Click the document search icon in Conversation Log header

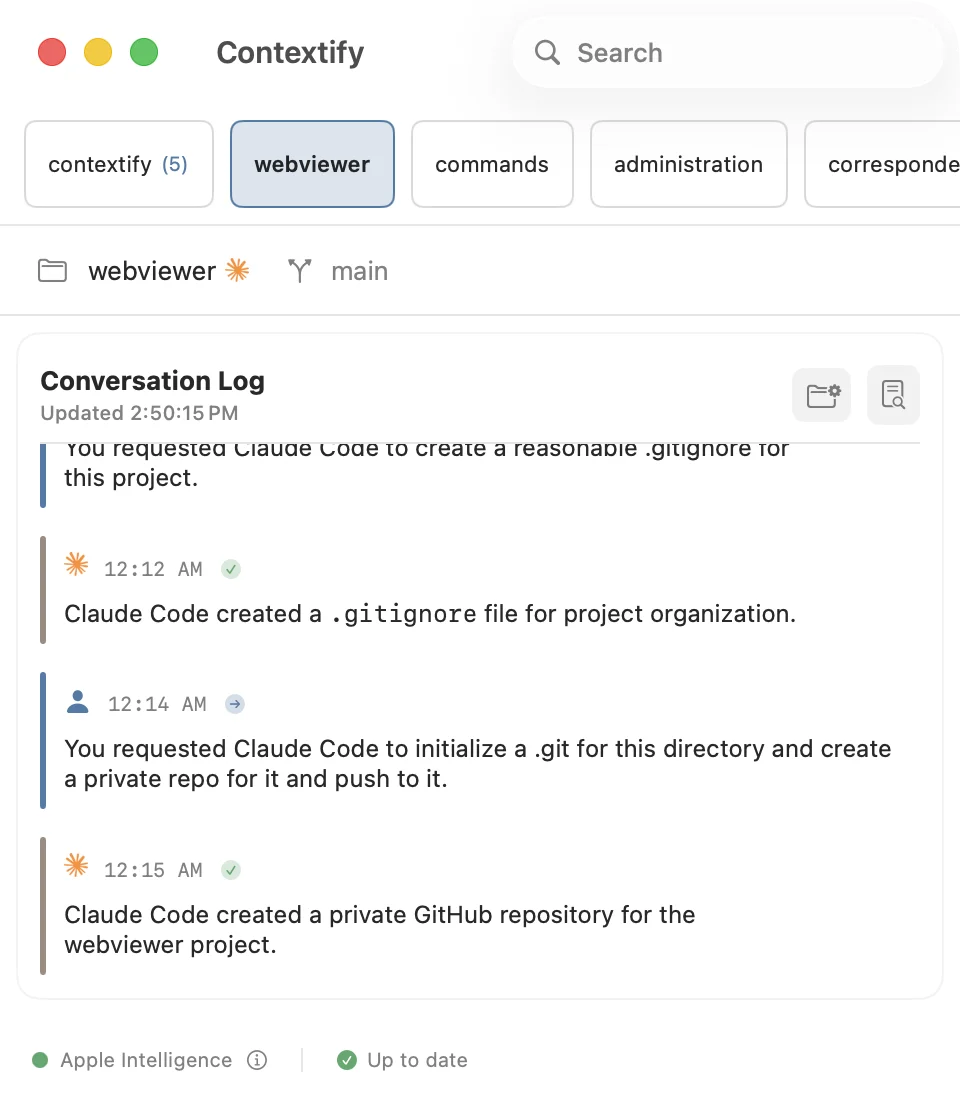893,394
